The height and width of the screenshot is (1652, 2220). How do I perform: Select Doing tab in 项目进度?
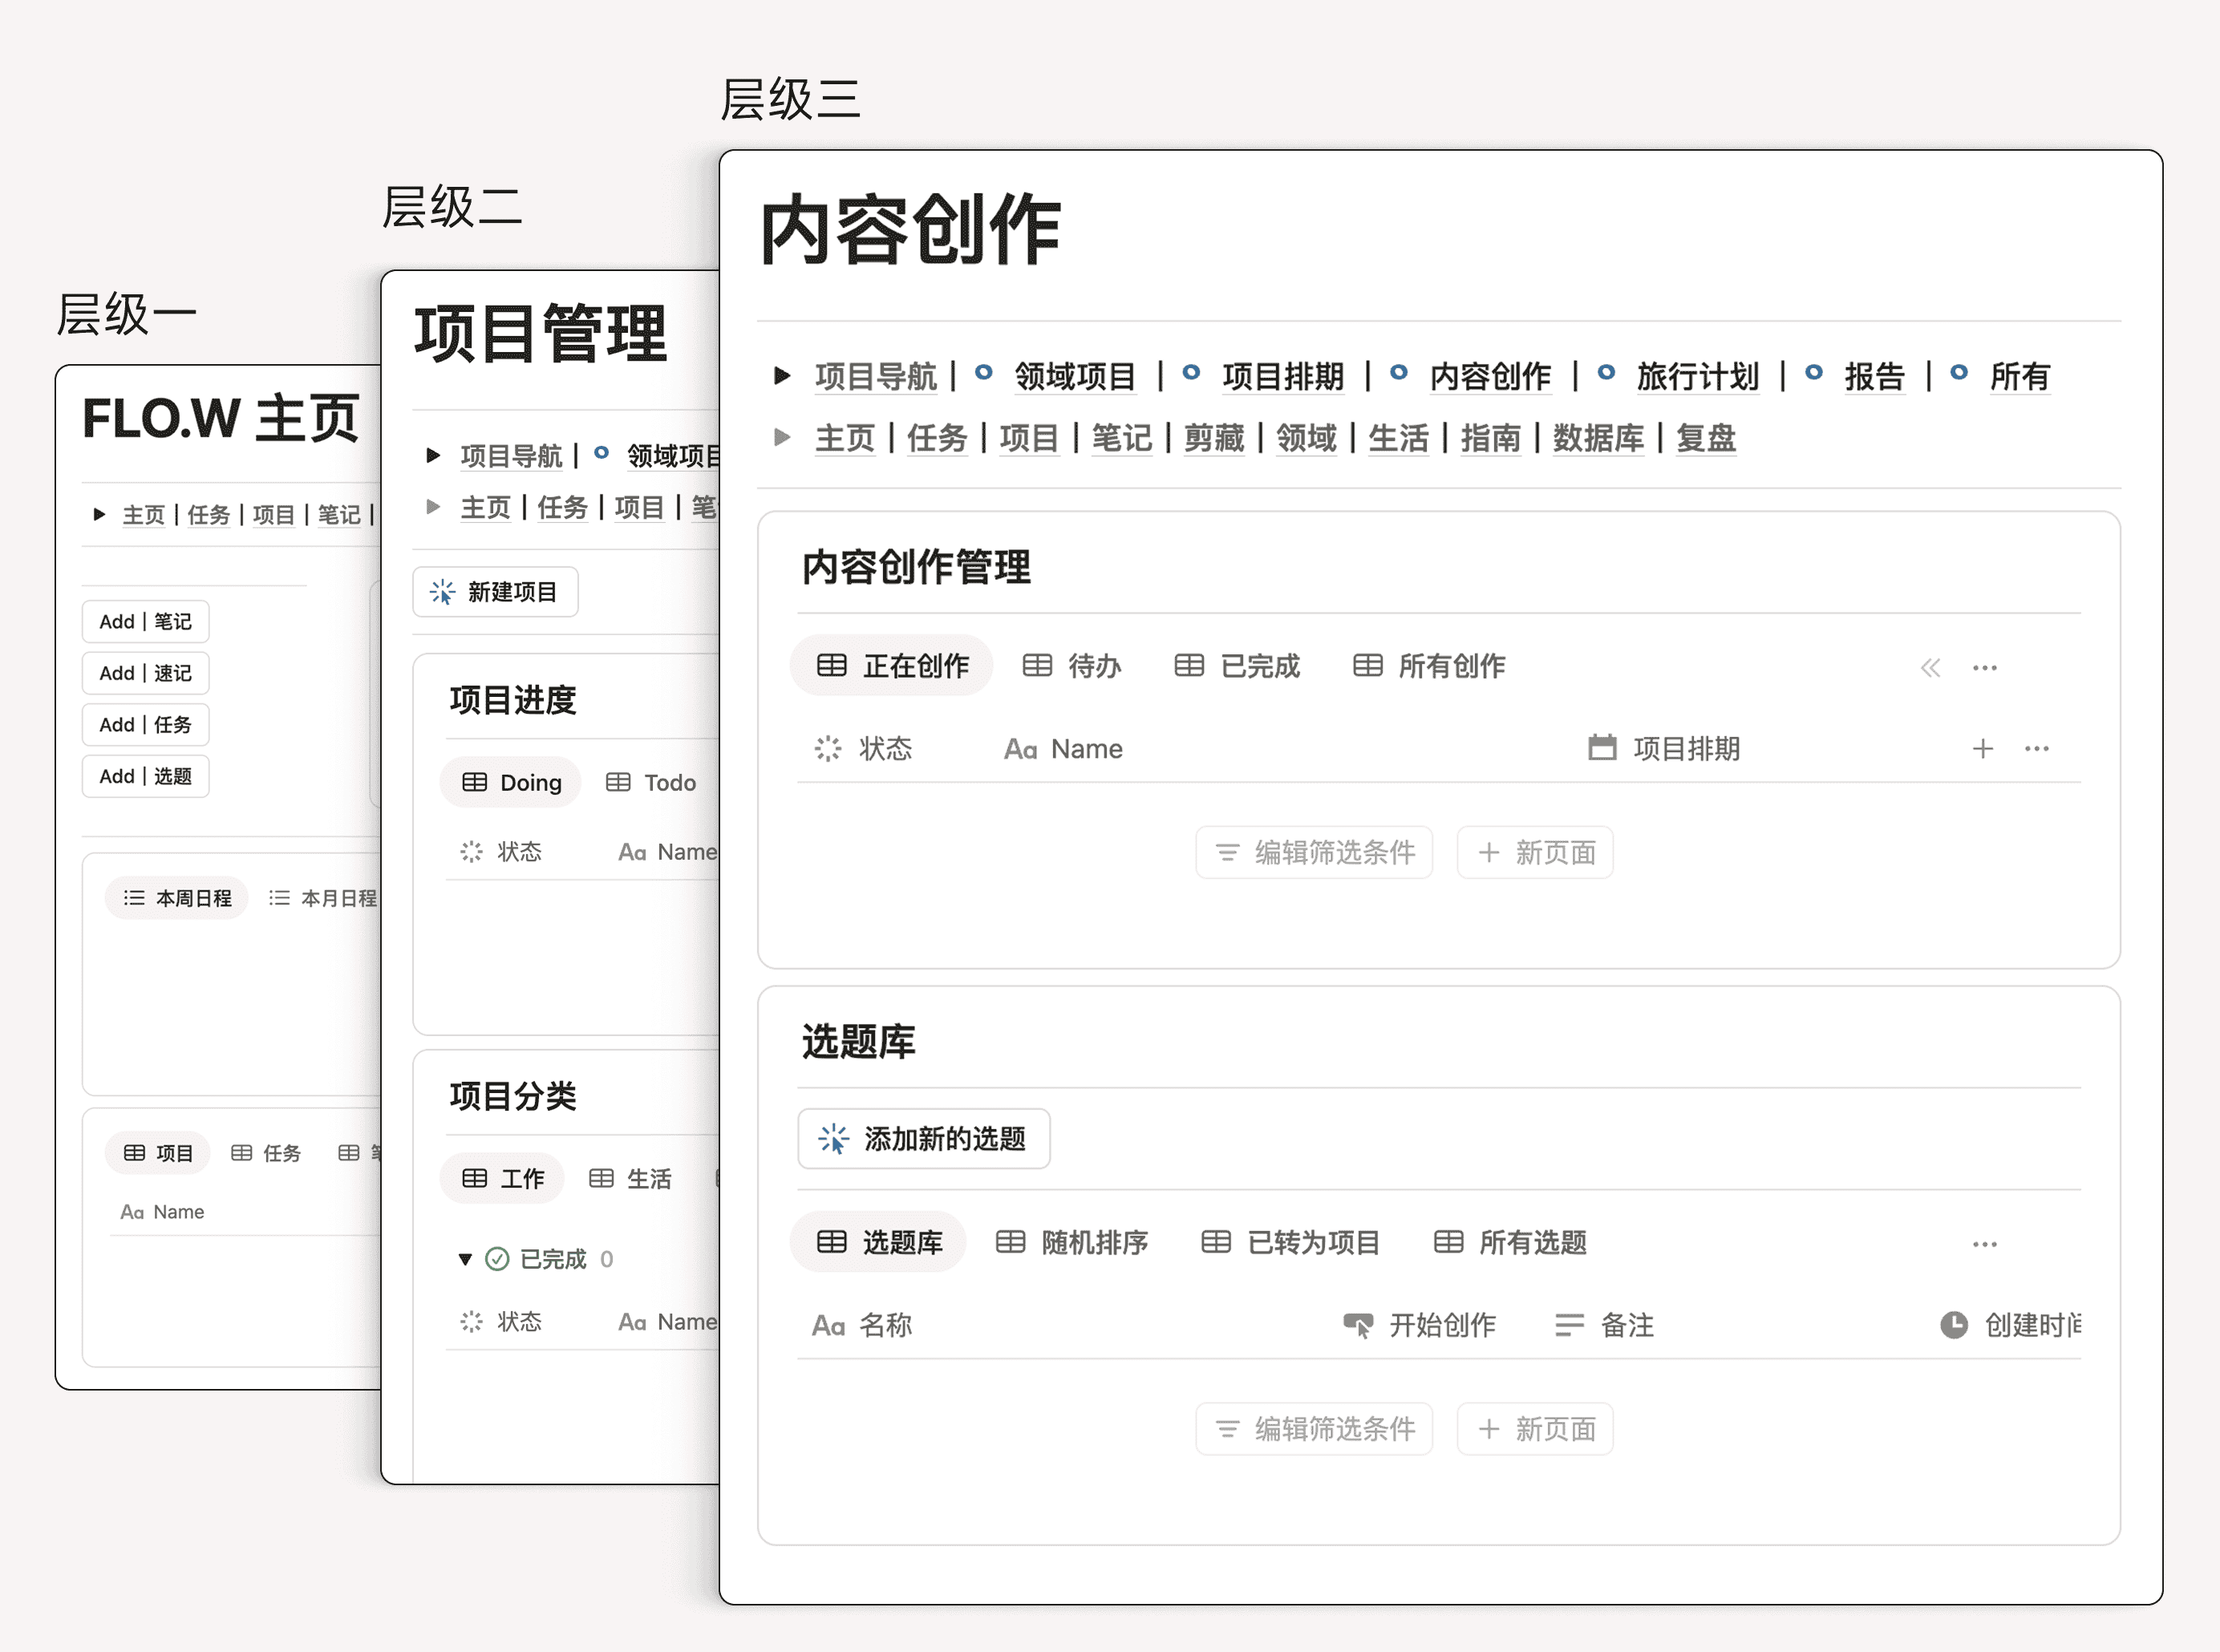[x=511, y=782]
